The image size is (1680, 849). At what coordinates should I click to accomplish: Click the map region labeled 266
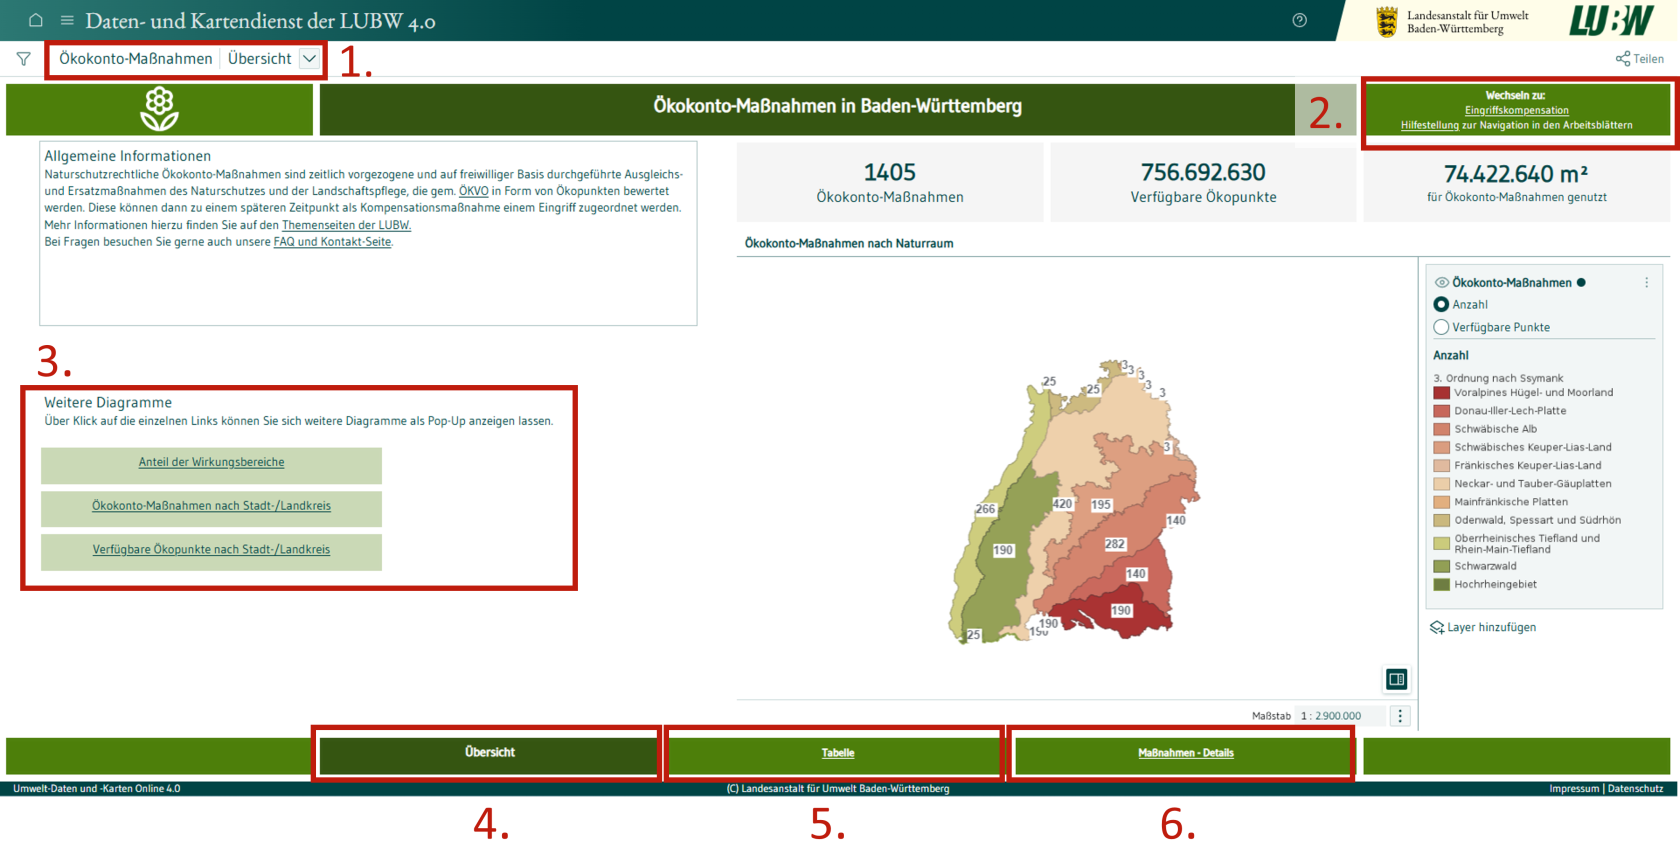point(985,509)
